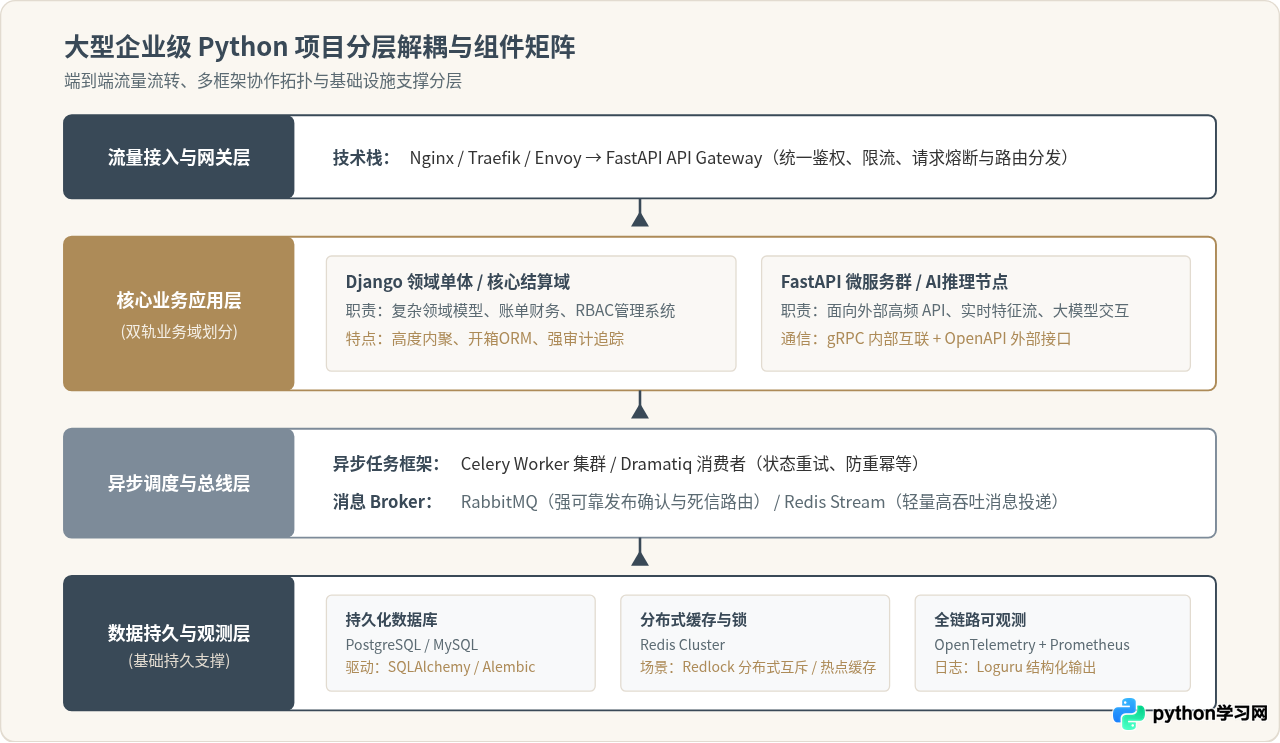Screen dimensions: 1280x743
Task: Open the 分布式缓存与锁 card title
Action: point(694,620)
